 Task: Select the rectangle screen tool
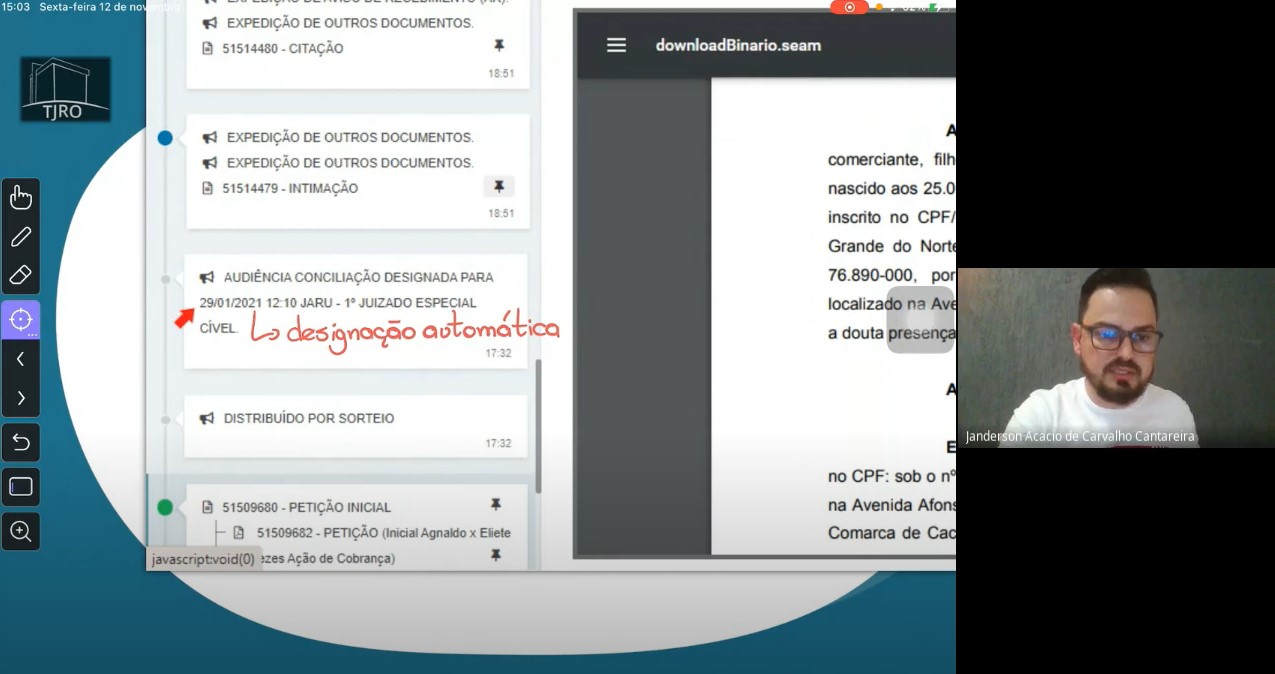tap(21, 487)
